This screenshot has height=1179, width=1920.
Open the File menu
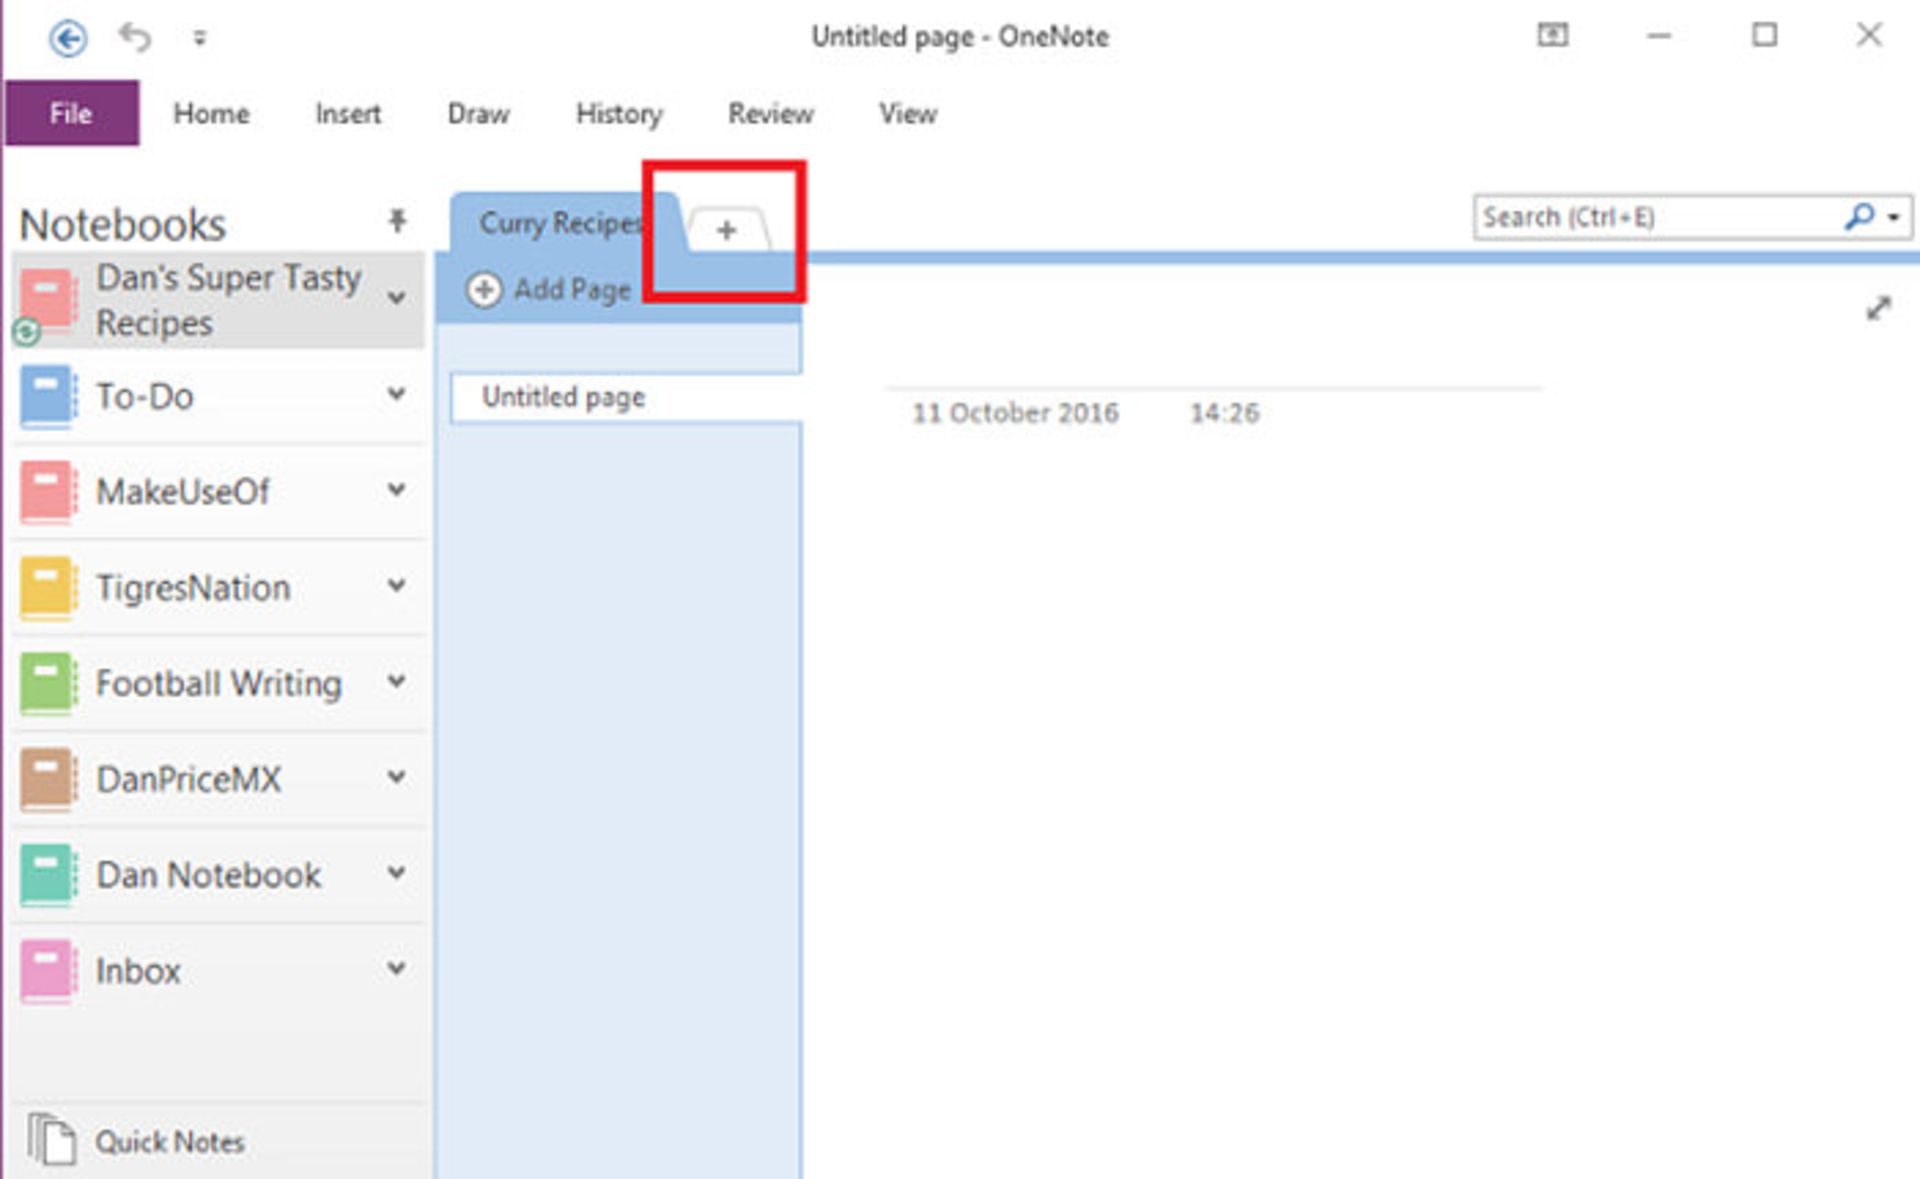pyautogui.click(x=71, y=113)
